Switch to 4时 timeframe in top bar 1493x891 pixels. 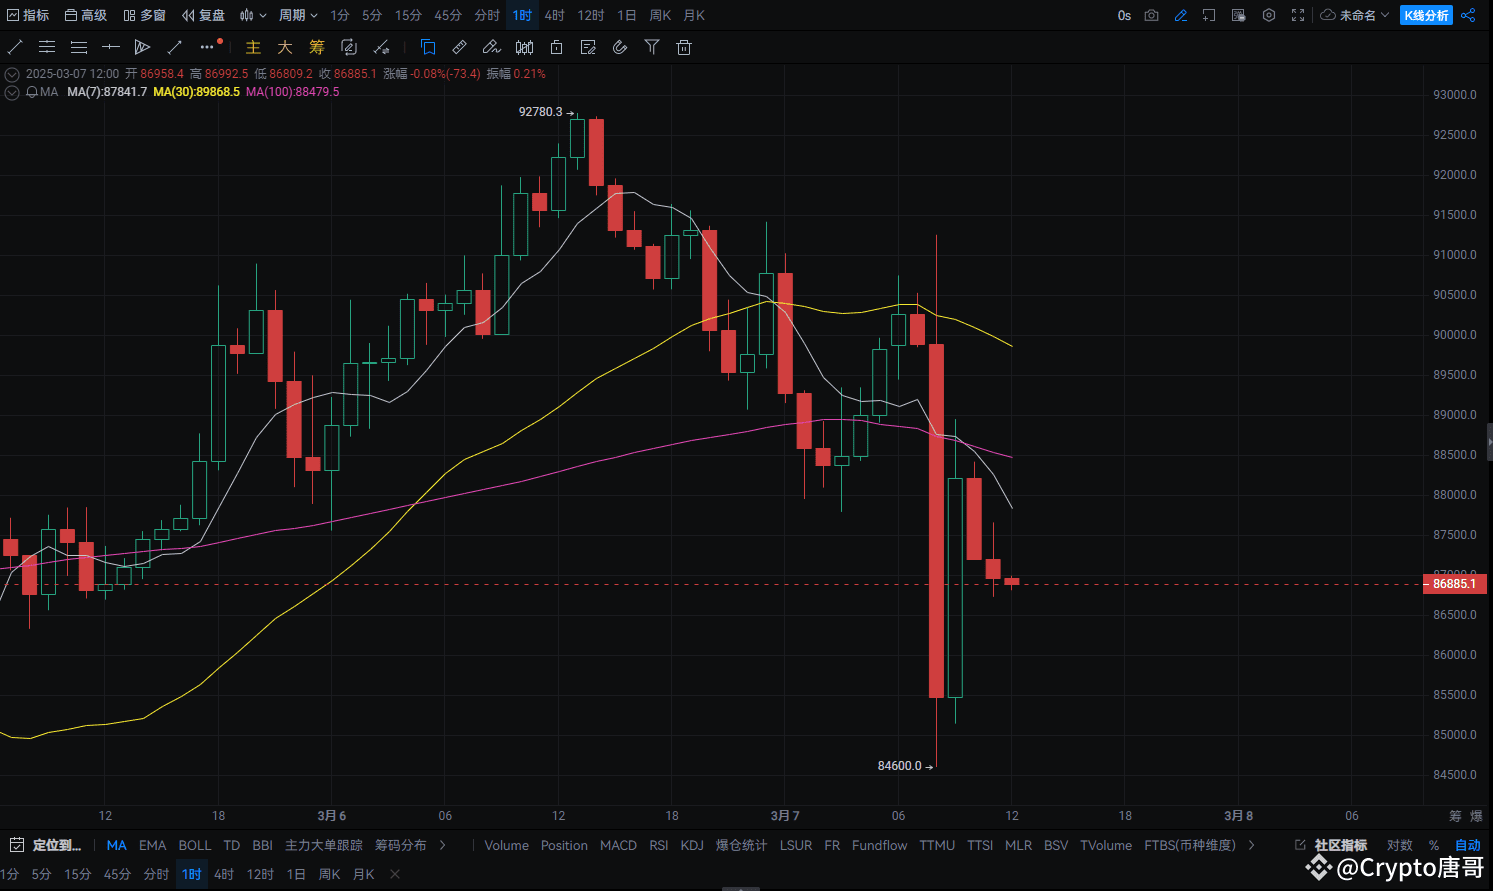coord(554,15)
